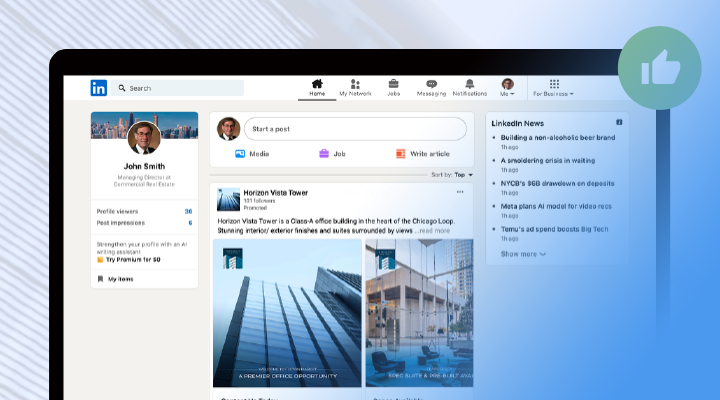Open the Me profile dropdown
720x400 pixels.
507,88
